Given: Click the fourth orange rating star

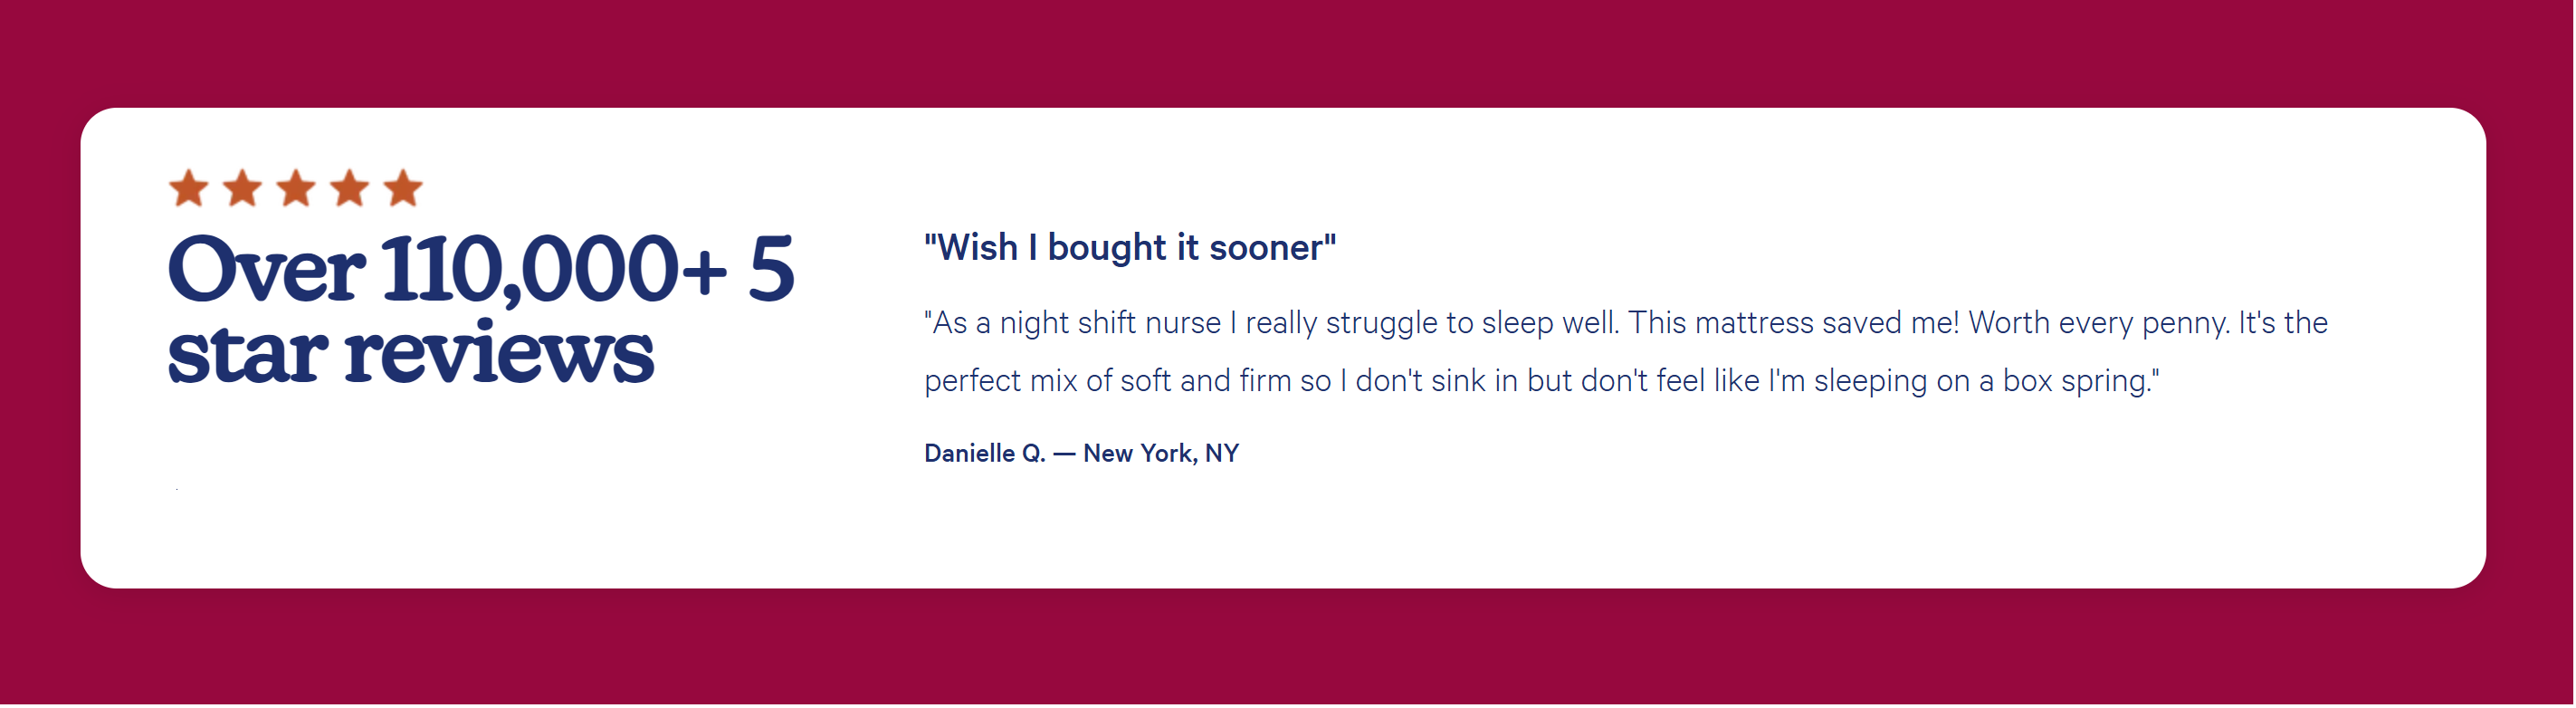Looking at the screenshot, I should [x=350, y=188].
